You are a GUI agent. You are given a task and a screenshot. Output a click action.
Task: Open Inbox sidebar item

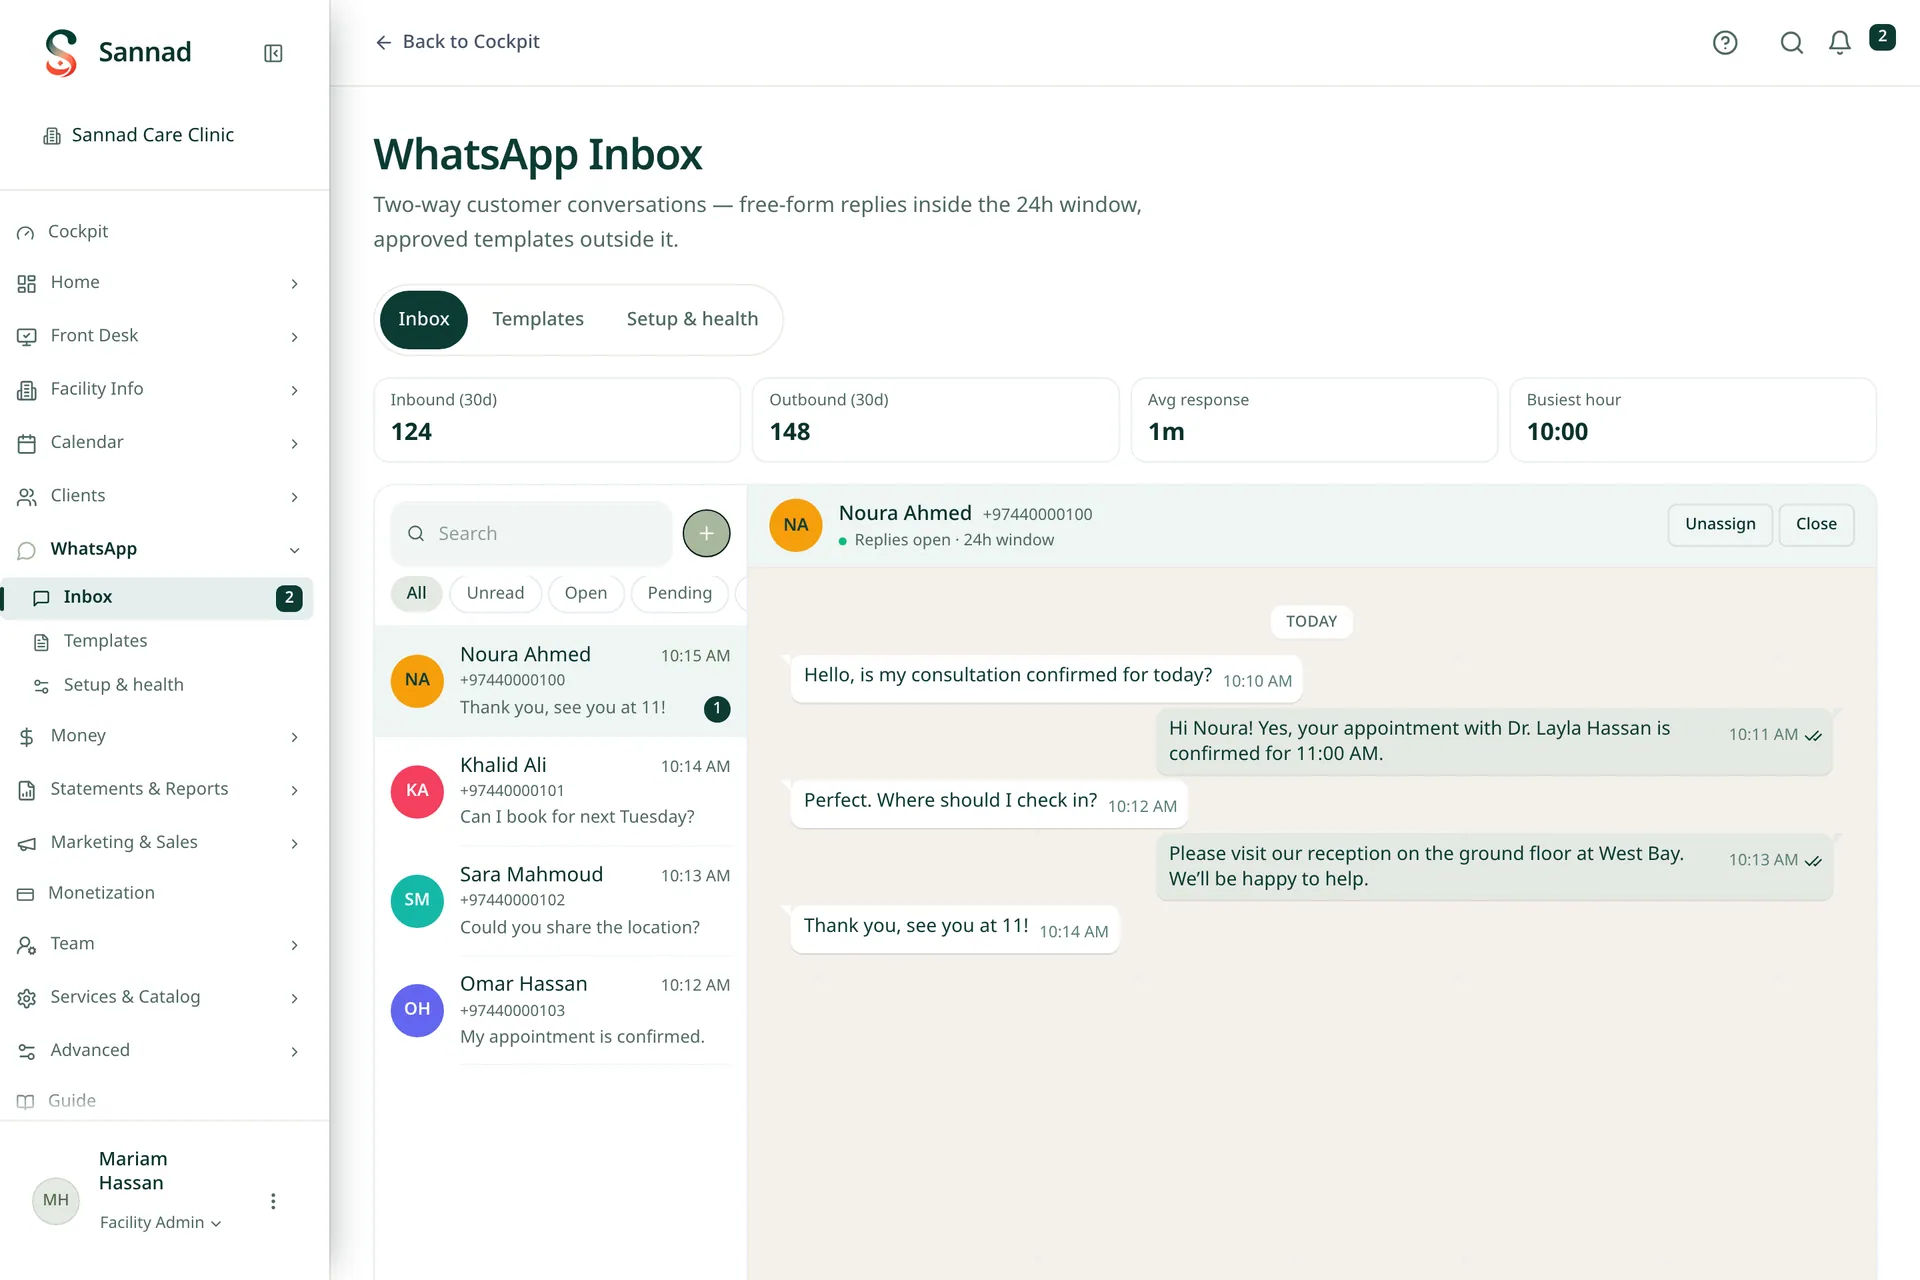[x=158, y=598]
